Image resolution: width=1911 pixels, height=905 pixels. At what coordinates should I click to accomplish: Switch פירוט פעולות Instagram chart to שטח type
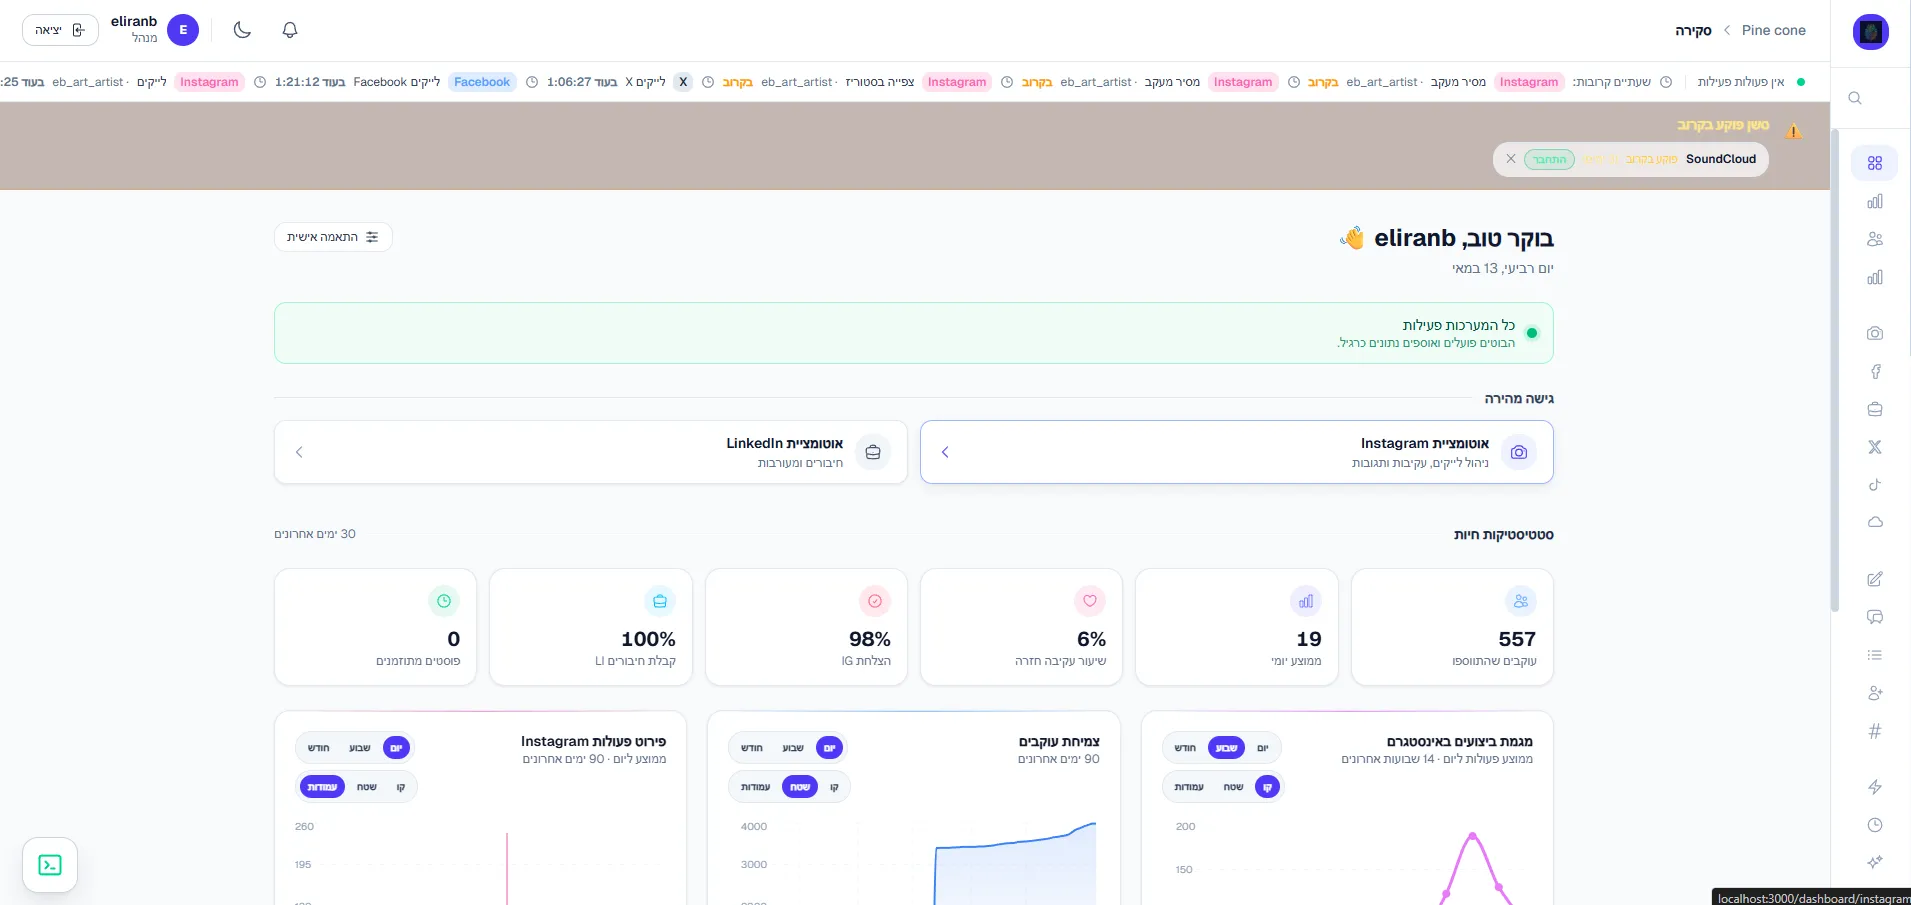click(x=367, y=787)
